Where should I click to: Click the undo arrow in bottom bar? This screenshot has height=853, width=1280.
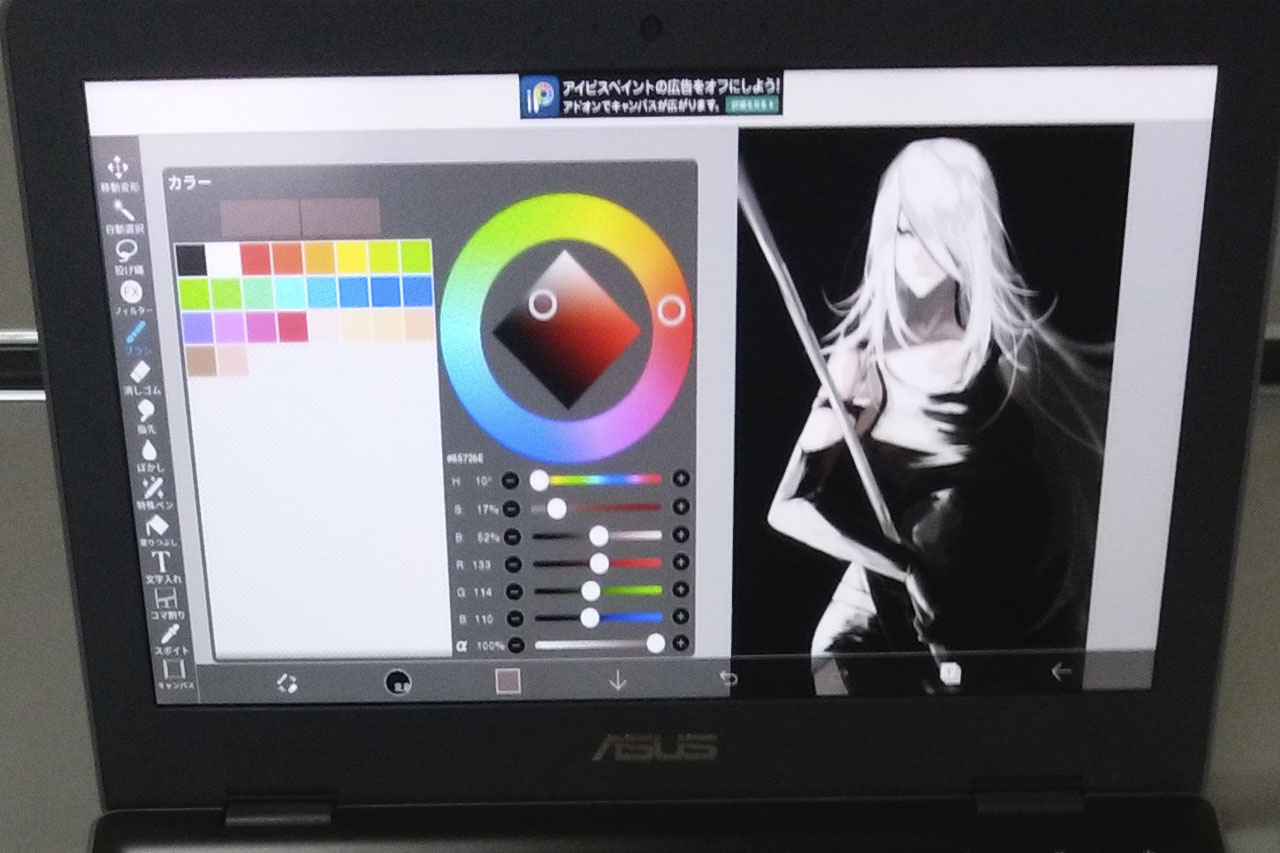coord(729,680)
